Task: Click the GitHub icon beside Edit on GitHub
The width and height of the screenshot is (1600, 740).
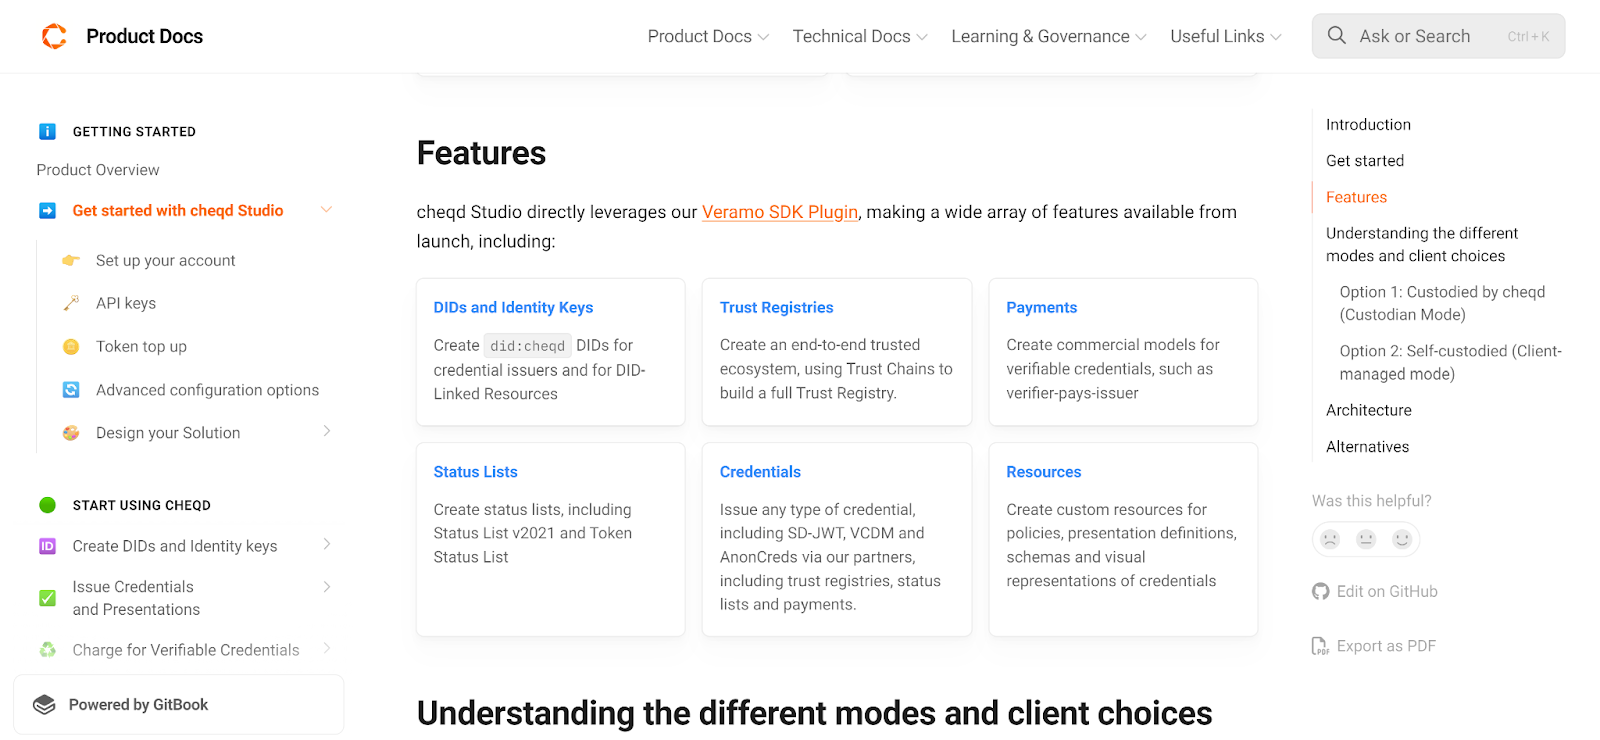Action: pos(1321,592)
